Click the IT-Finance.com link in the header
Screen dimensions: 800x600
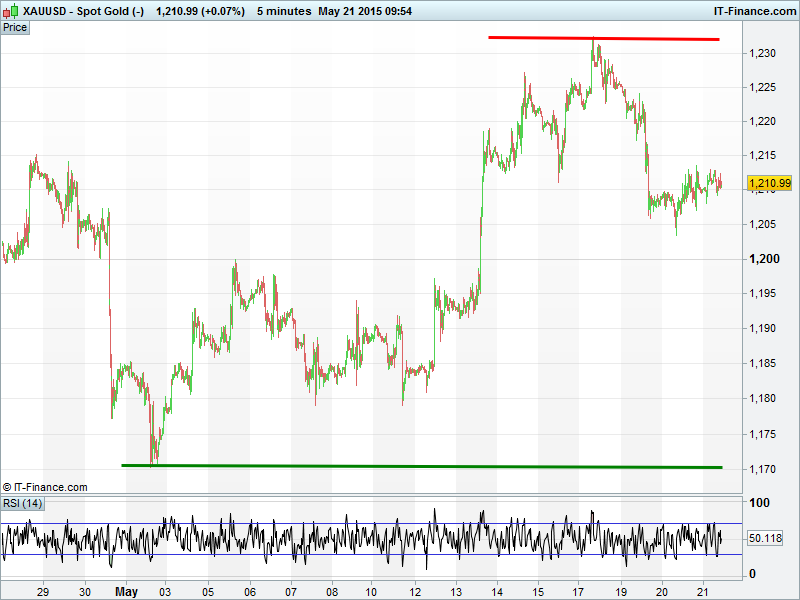pos(753,11)
